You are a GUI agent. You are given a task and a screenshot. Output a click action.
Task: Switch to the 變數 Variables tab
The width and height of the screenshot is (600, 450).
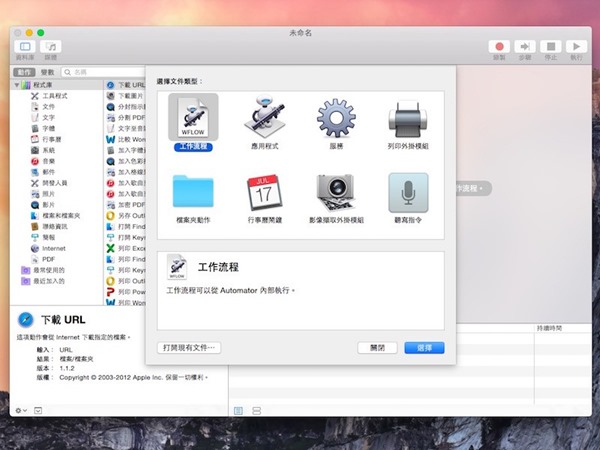coord(47,72)
